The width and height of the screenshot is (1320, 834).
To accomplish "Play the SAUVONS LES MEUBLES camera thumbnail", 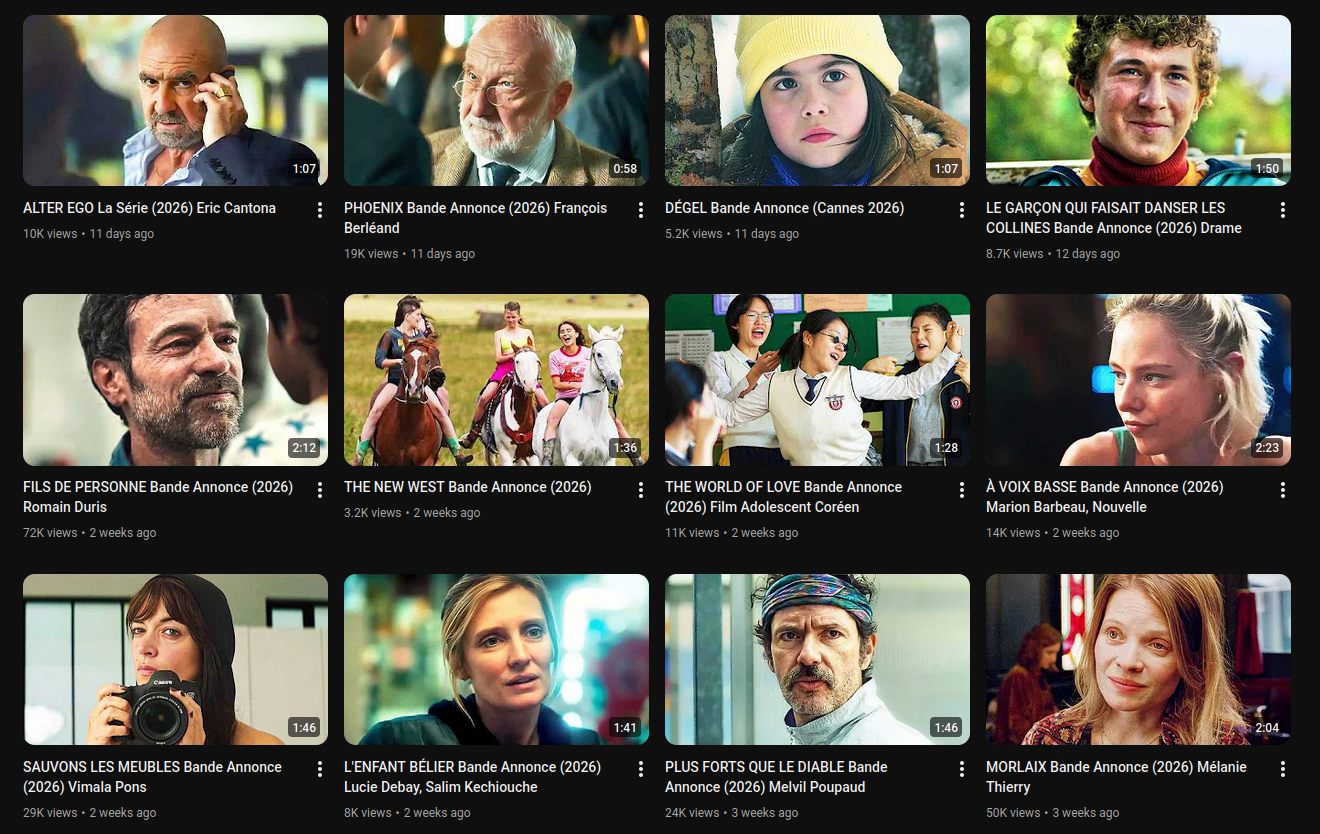I will [175, 659].
